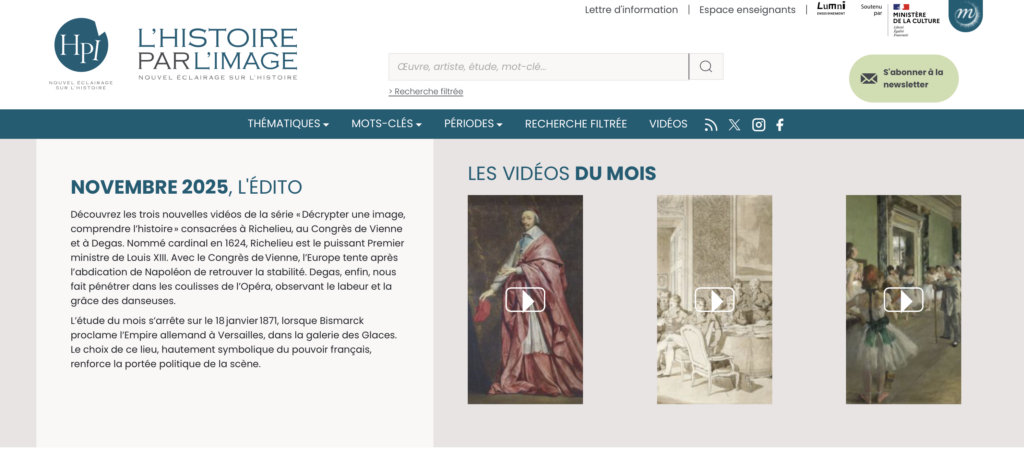Expand the Thématiques dropdown menu

pos(288,124)
